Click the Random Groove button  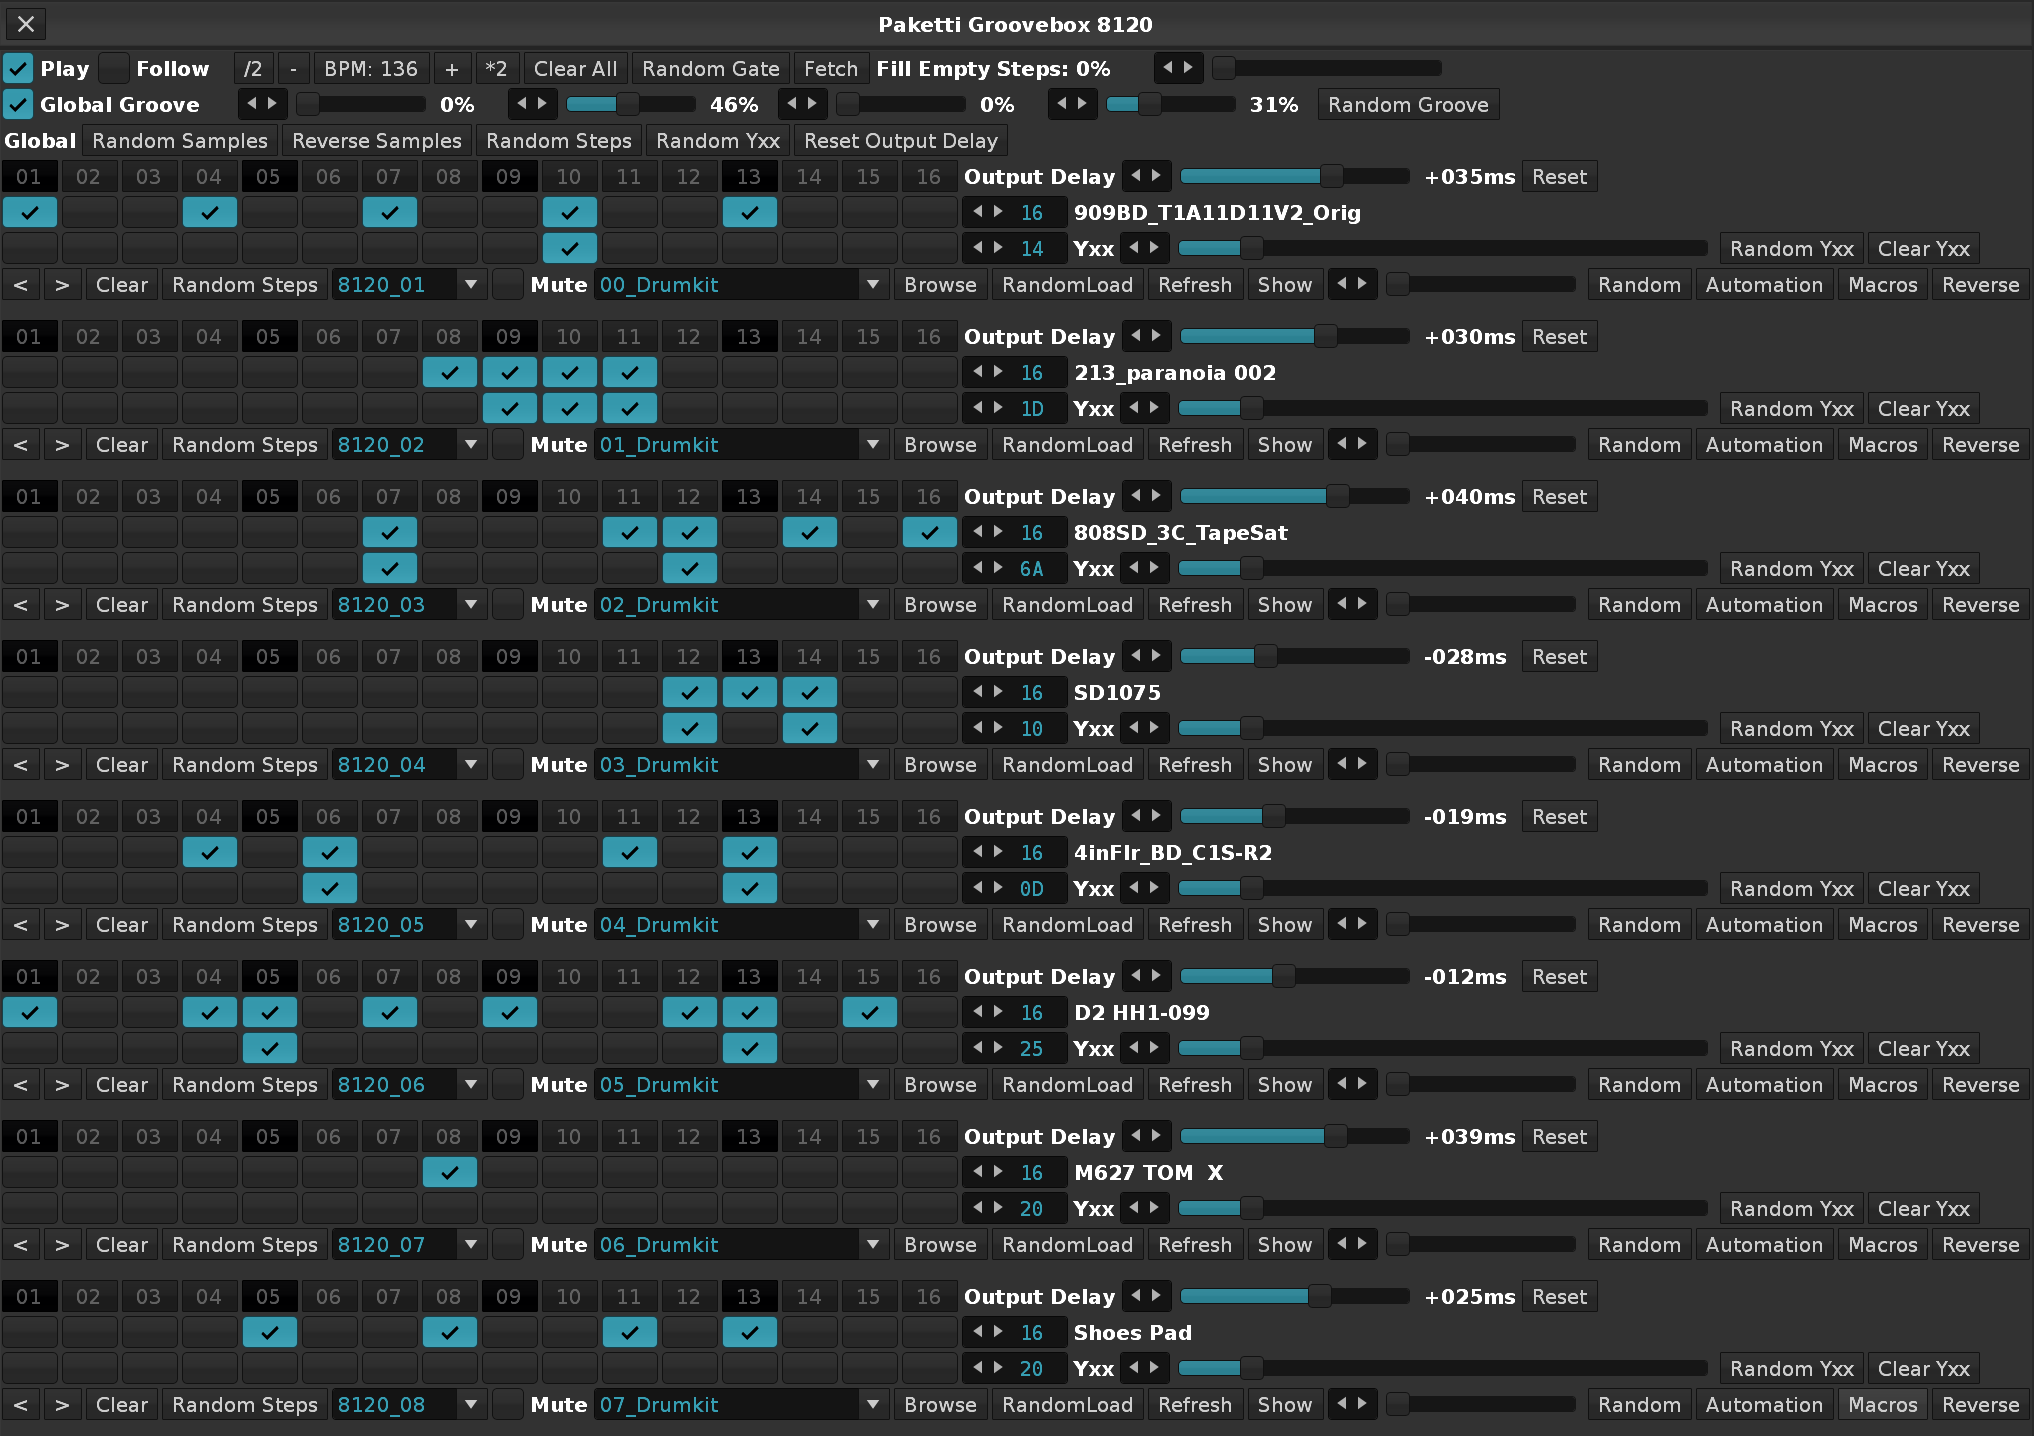click(x=1407, y=105)
